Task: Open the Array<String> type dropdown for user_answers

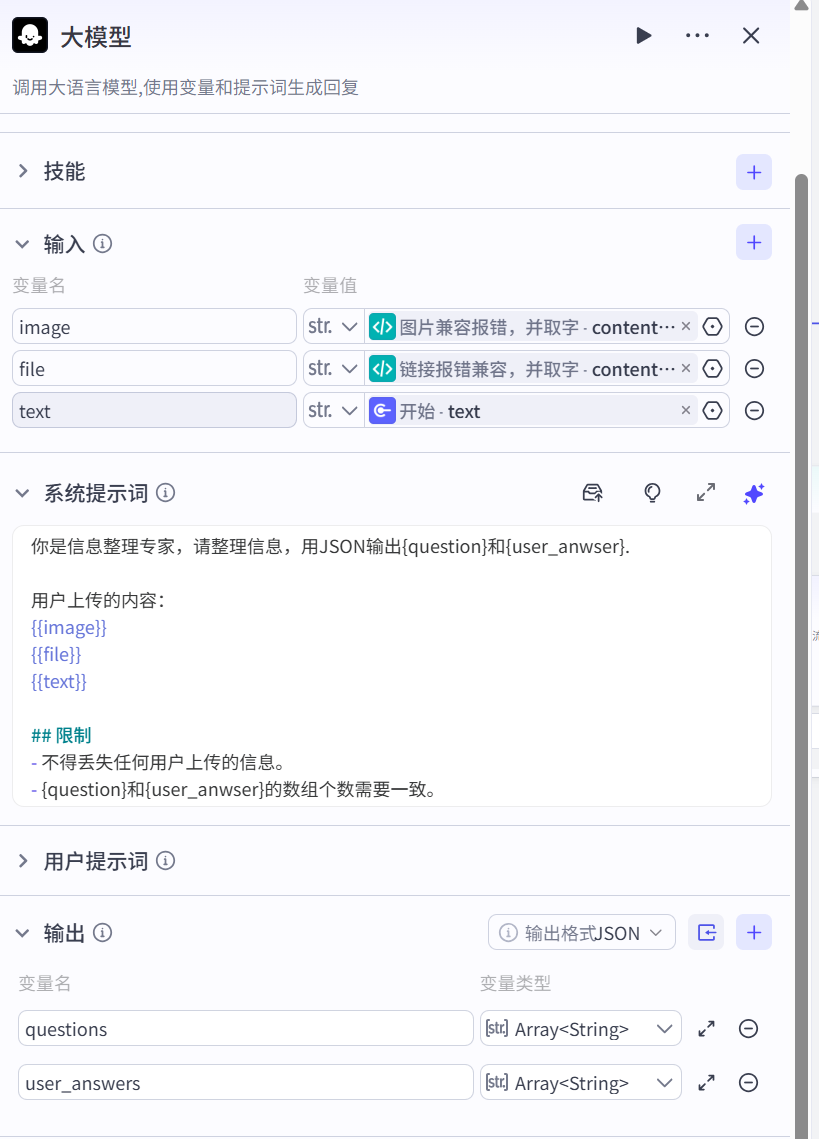Action: coord(580,1082)
